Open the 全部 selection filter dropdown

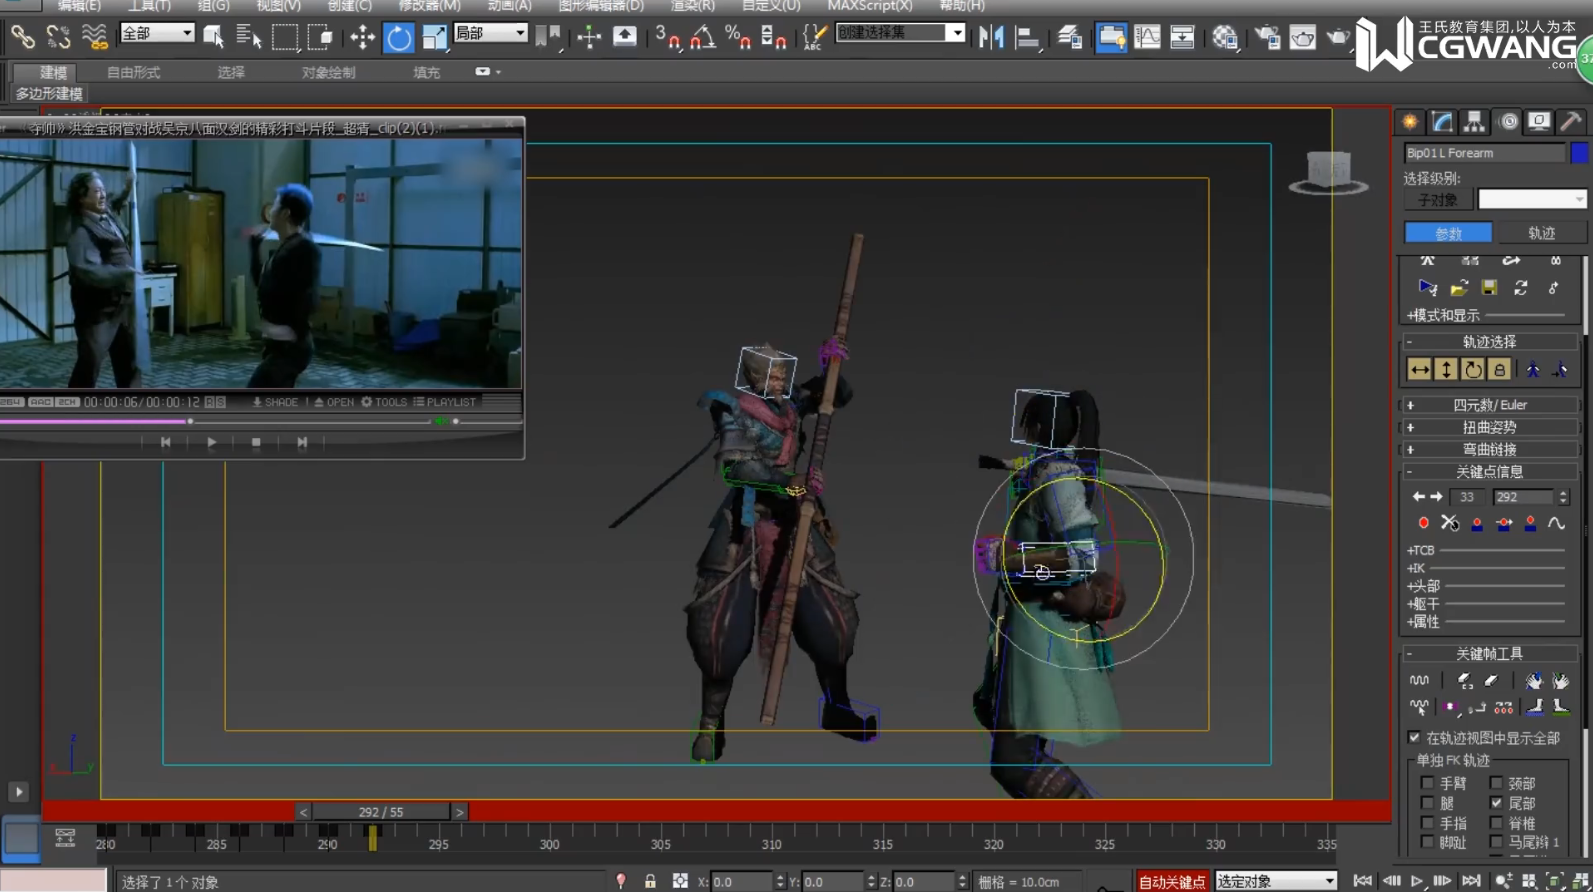(157, 33)
